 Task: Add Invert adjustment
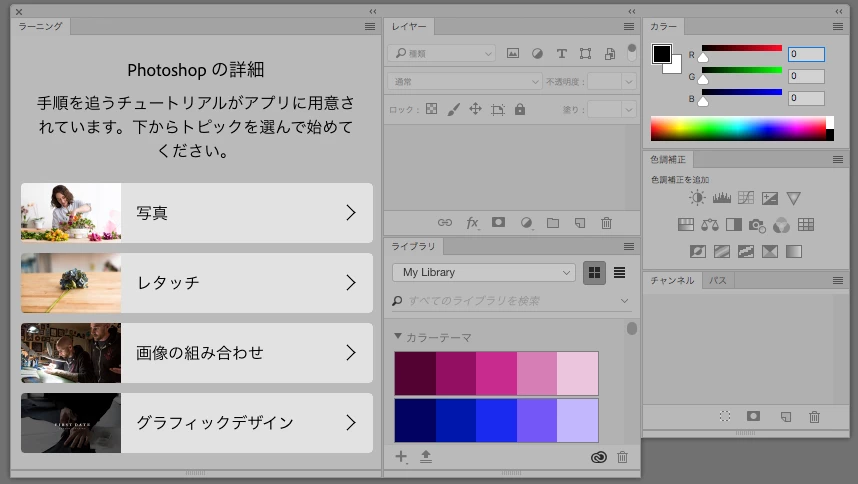click(698, 251)
